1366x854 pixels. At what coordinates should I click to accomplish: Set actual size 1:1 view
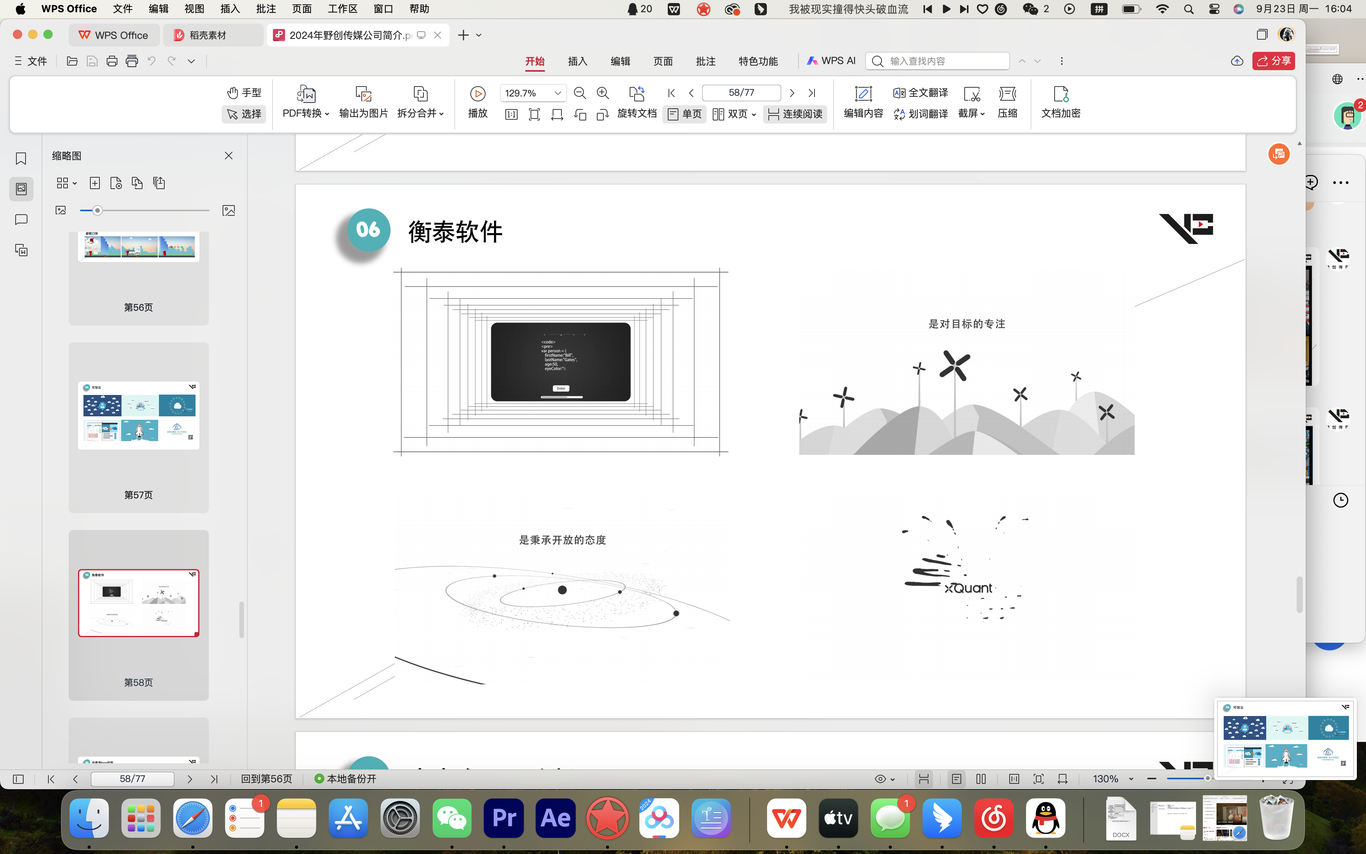point(511,115)
